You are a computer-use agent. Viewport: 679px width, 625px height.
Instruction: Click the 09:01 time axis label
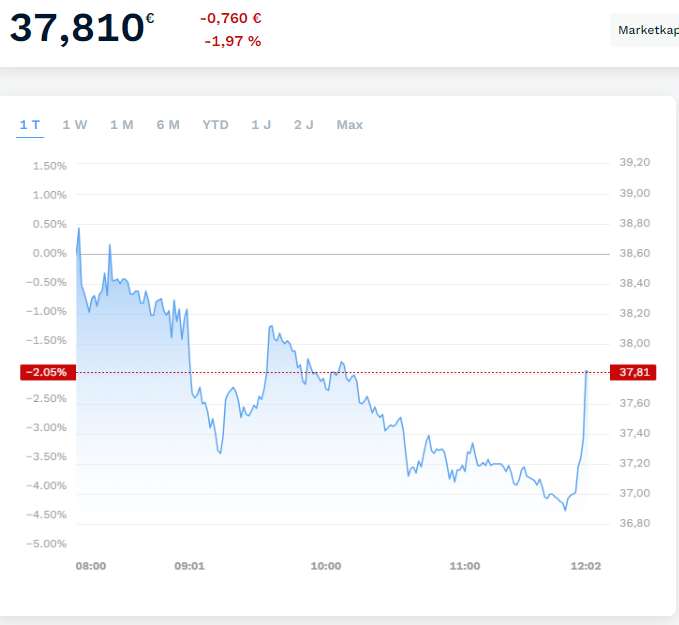pos(189,566)
